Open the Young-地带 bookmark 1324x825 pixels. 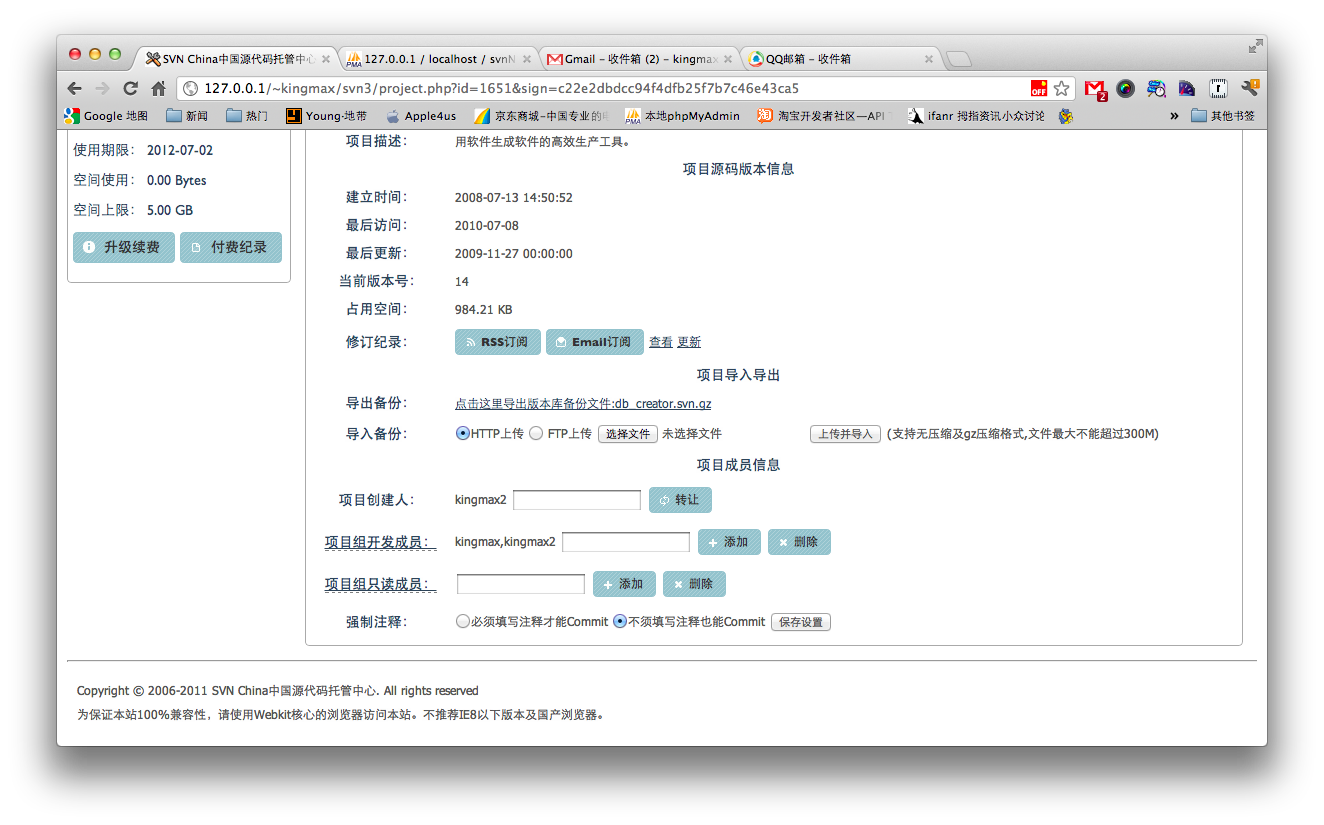[326, 116]
